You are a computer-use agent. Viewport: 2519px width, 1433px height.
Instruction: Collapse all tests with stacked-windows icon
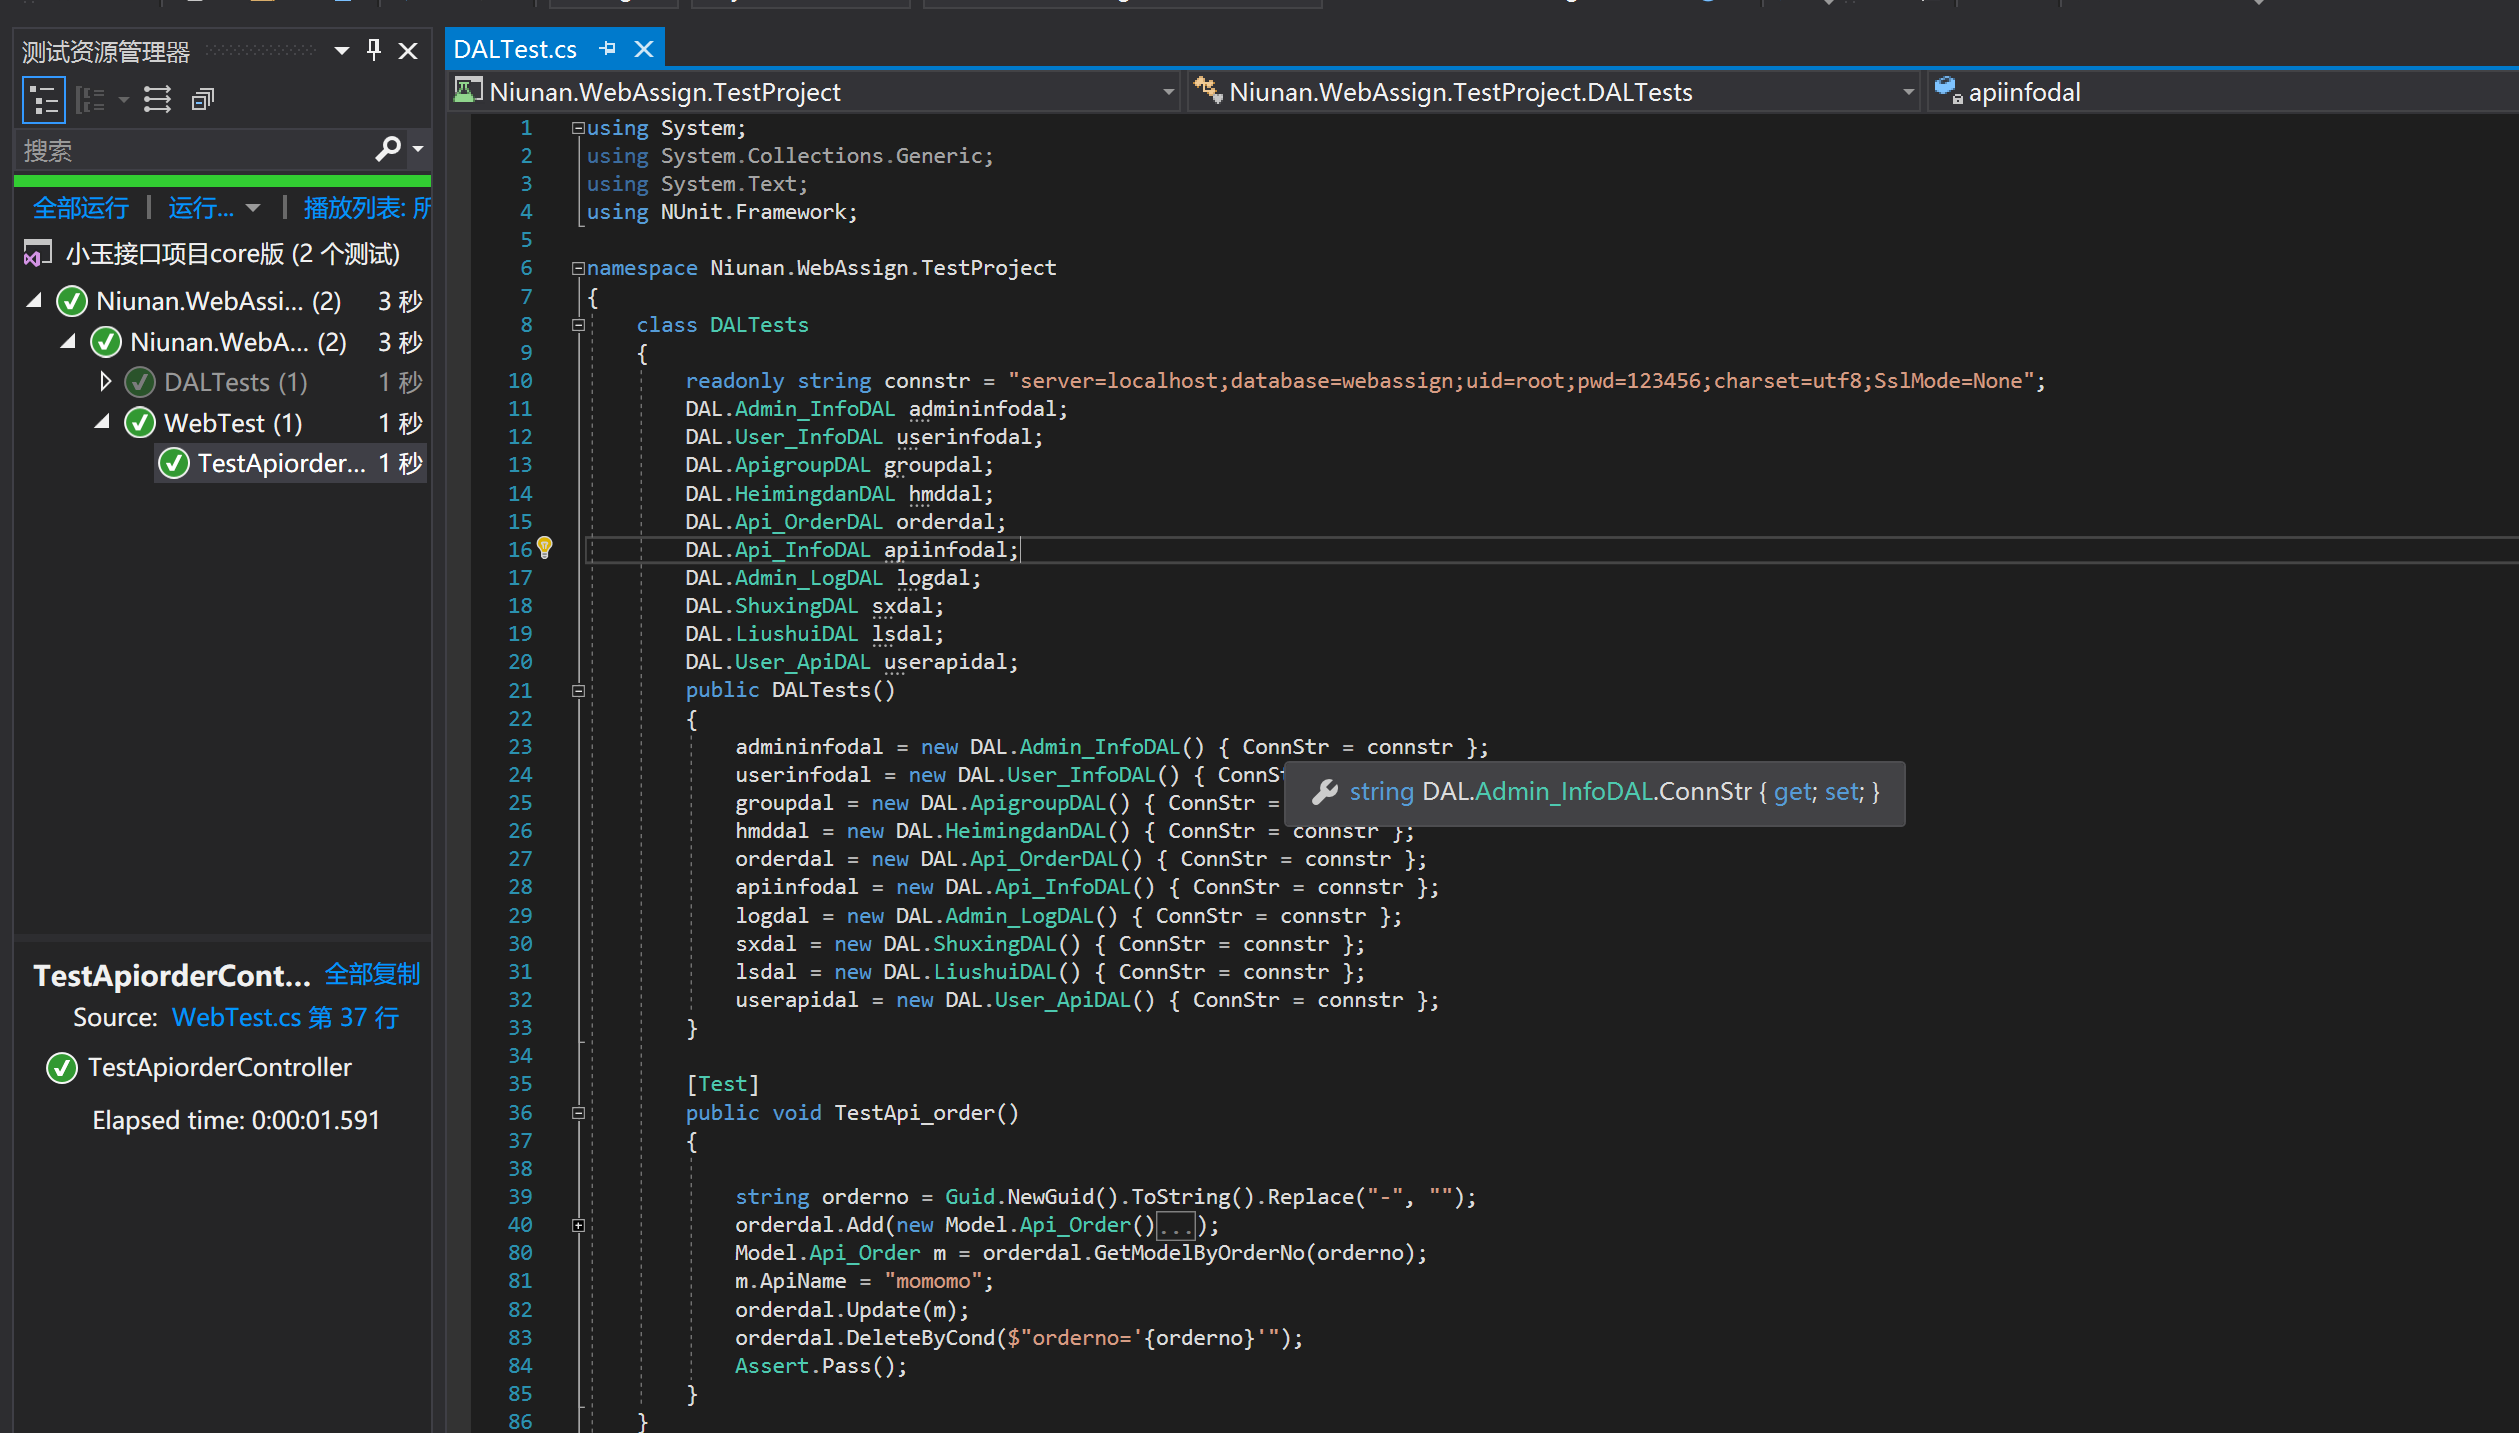click(203, 99)
